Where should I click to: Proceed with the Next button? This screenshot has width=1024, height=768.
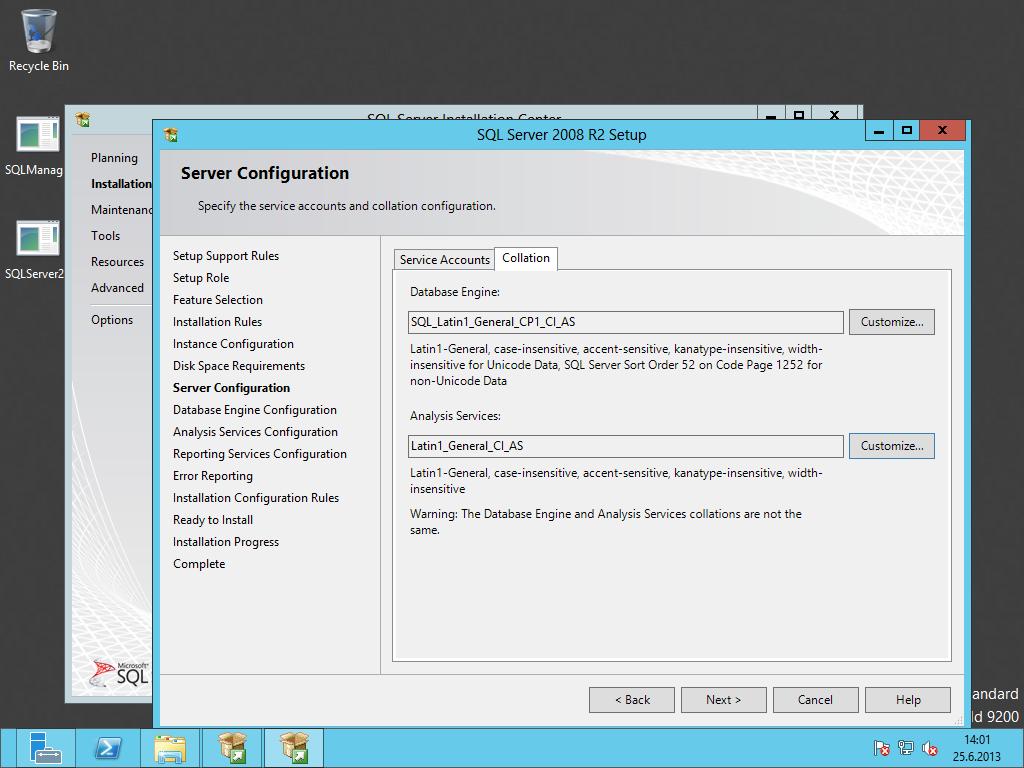click(724, 700)
